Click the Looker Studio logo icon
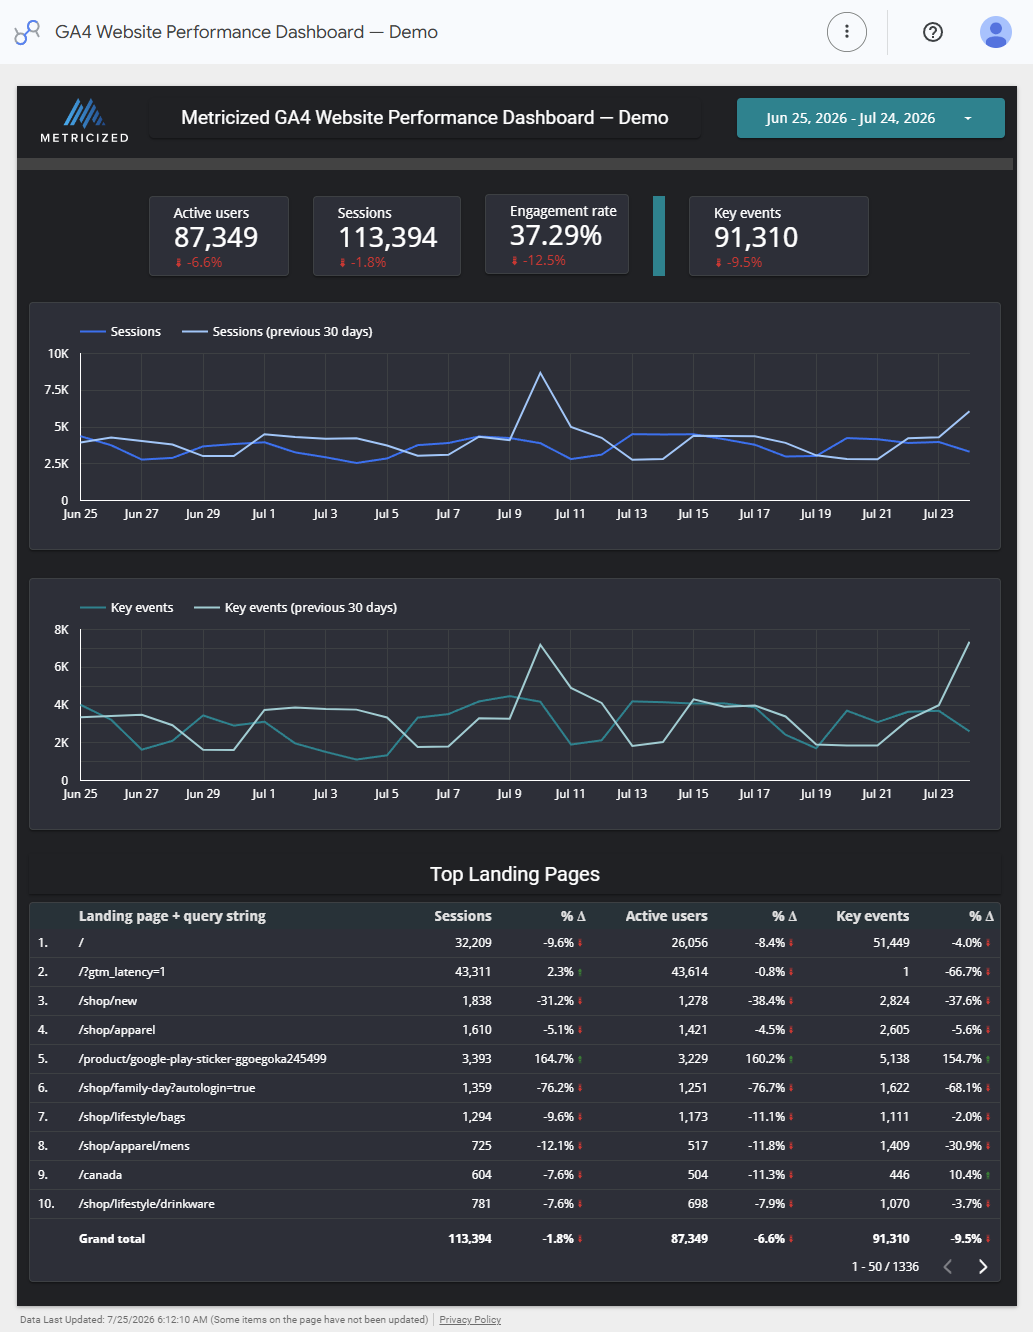This screenshot has height=1332, width=1033. tap(27, 32)
